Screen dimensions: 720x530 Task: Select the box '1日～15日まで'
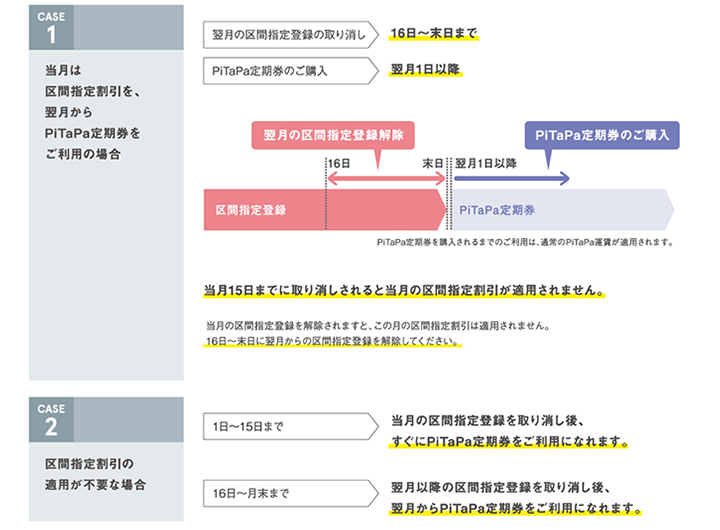(x=291, y=427)
